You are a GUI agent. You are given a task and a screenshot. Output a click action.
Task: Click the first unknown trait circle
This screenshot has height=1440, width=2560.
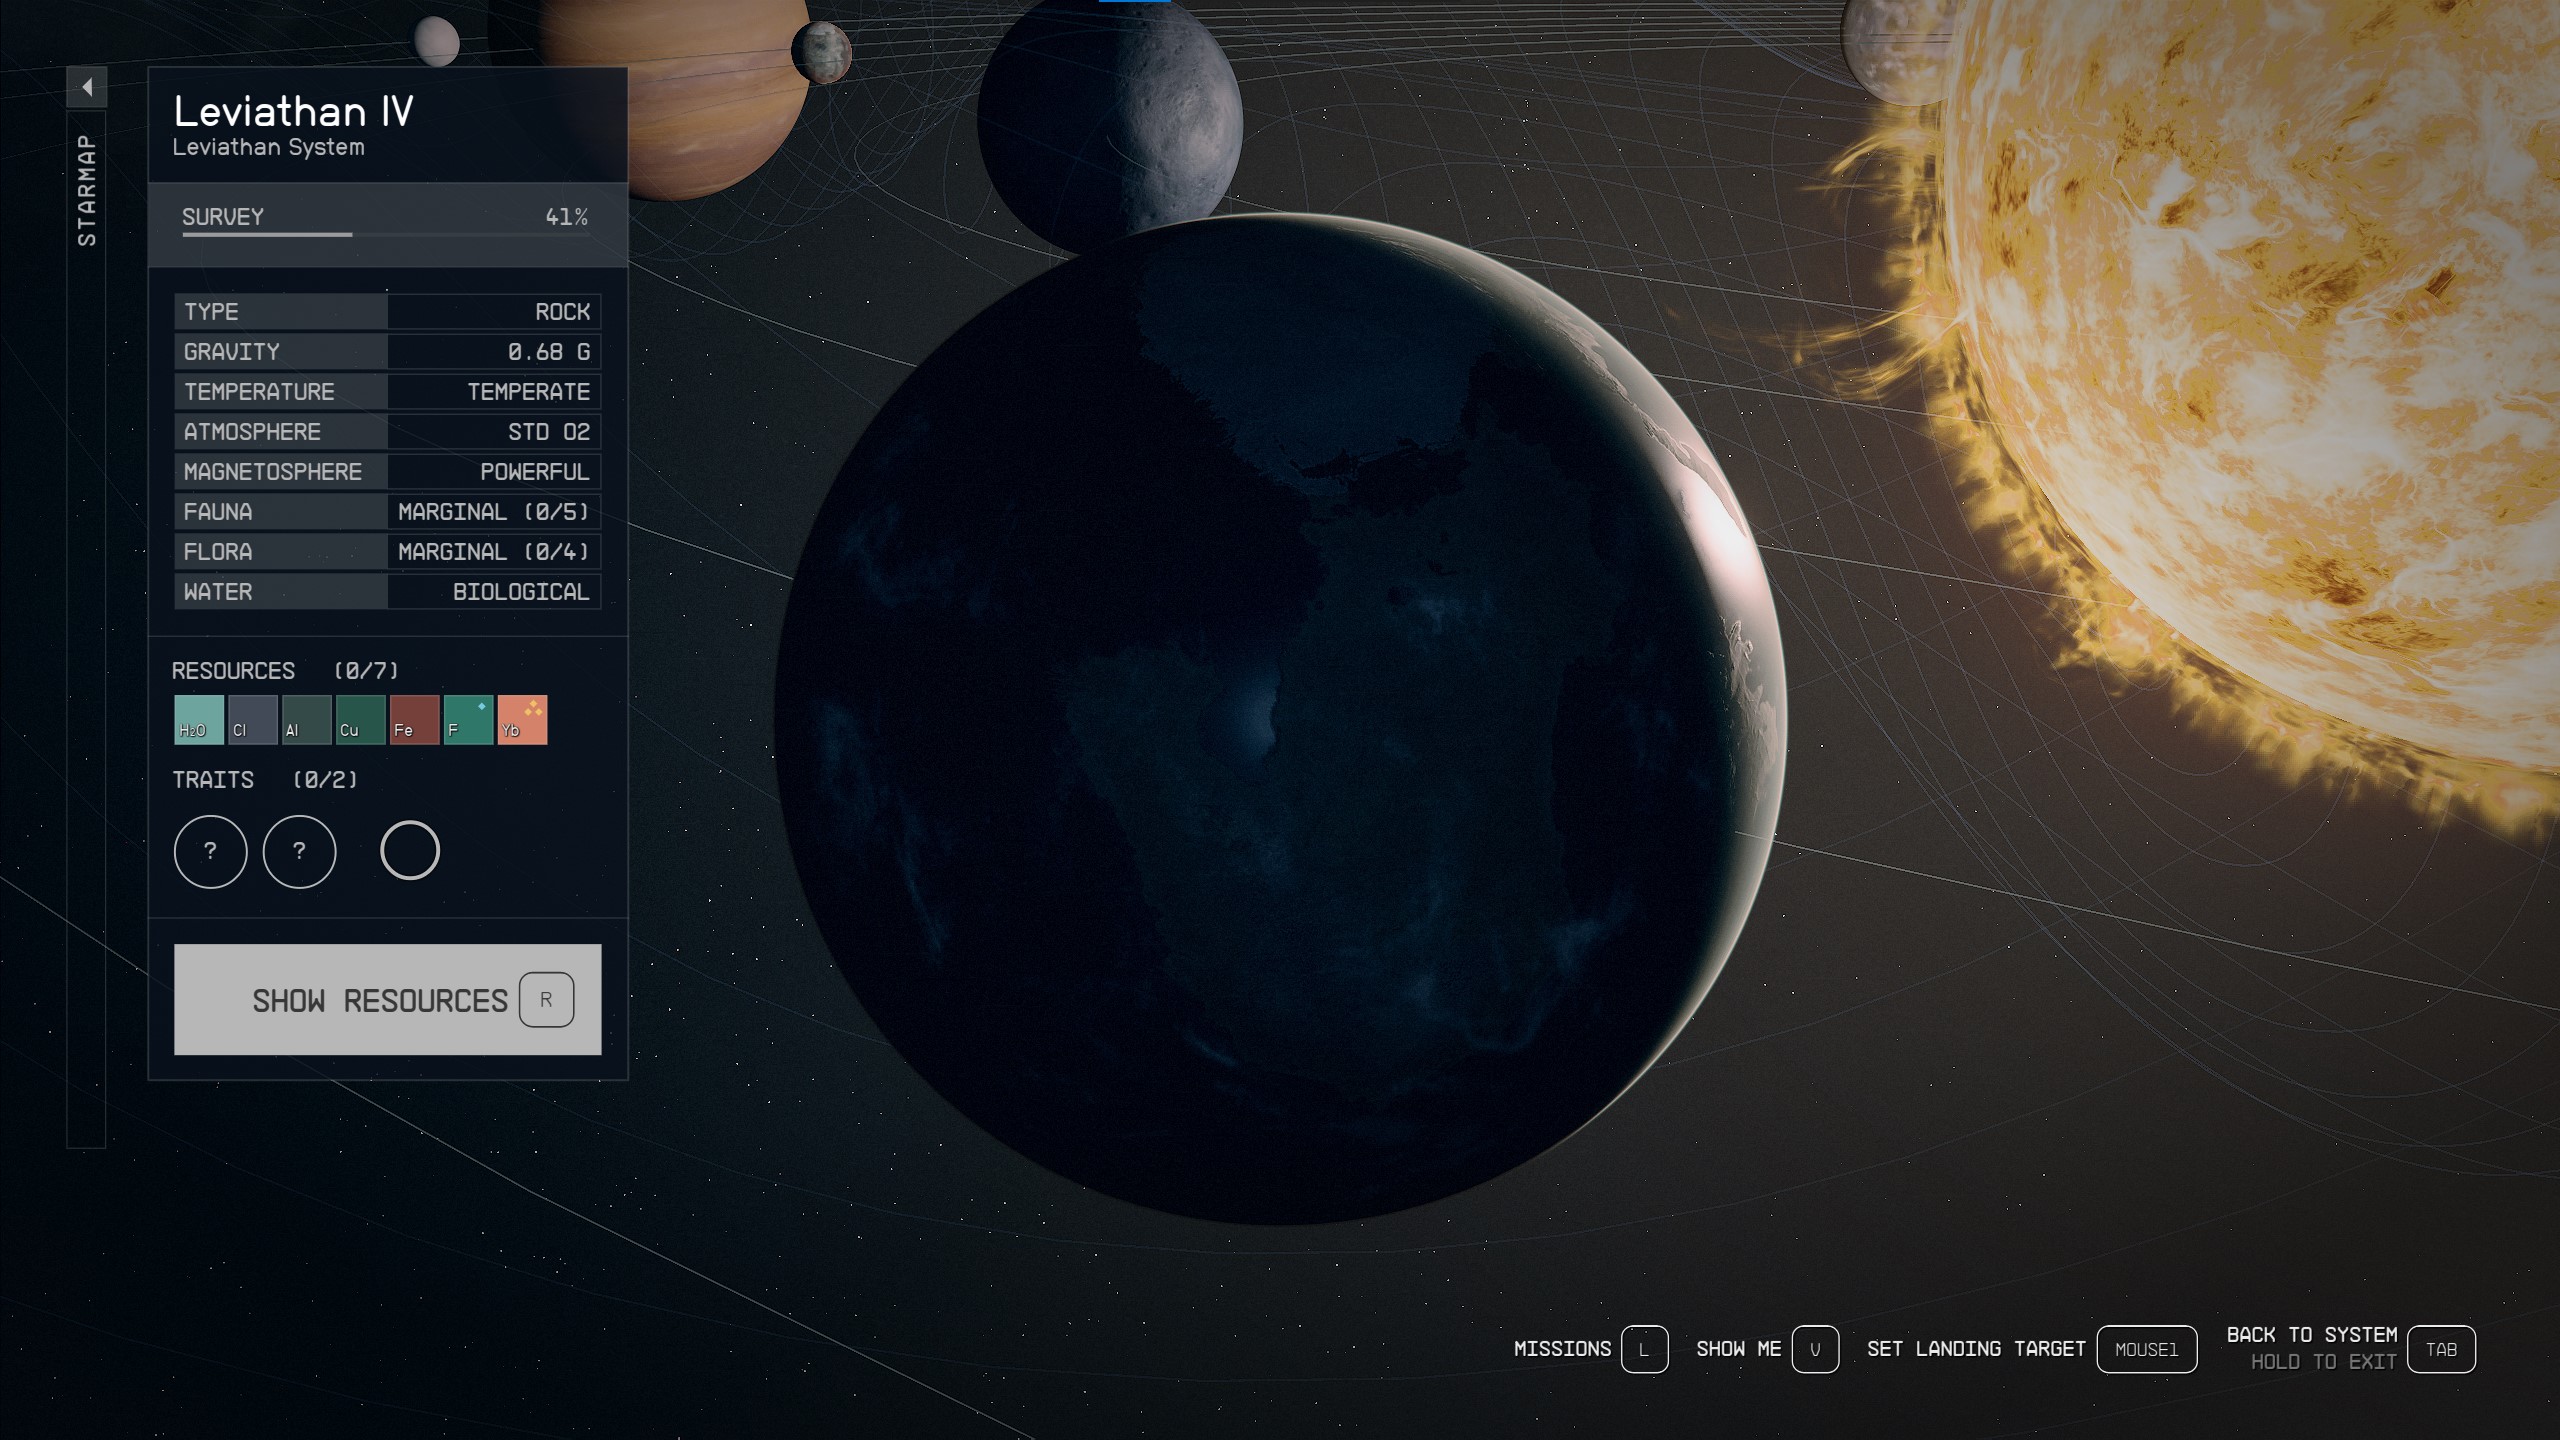[x=210, y=851]
